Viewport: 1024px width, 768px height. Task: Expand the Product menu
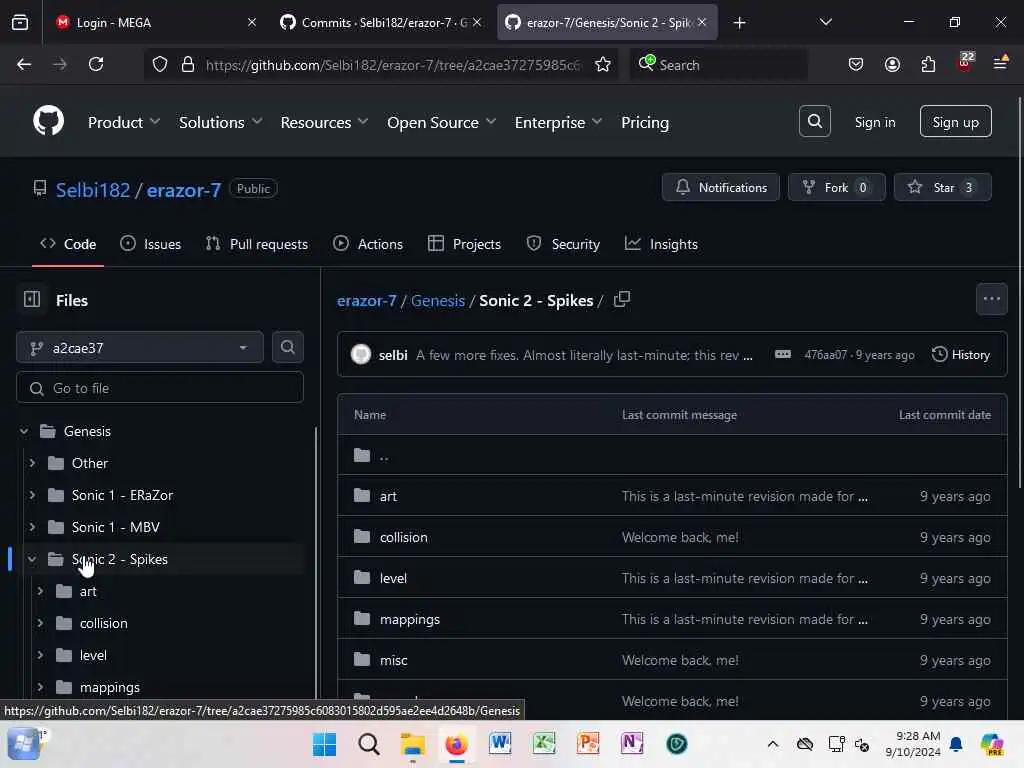click(123, 122)
